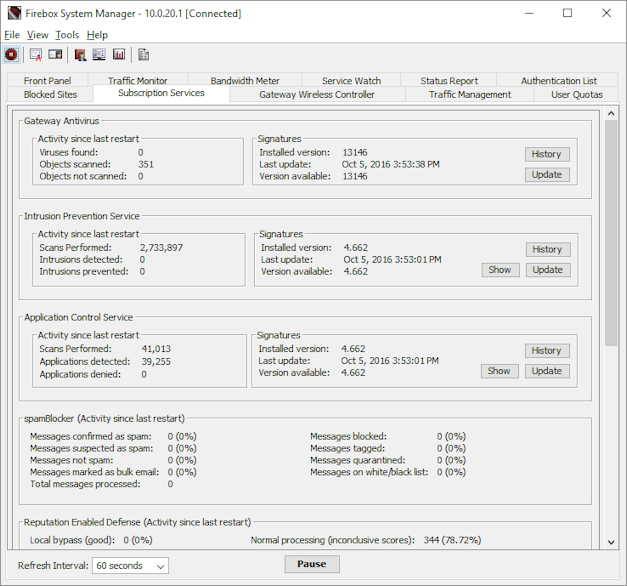The height and width of the screenshot is (586, 627).
Task: Click the HostWatch window toolbar icon
Action: [55, 55]
